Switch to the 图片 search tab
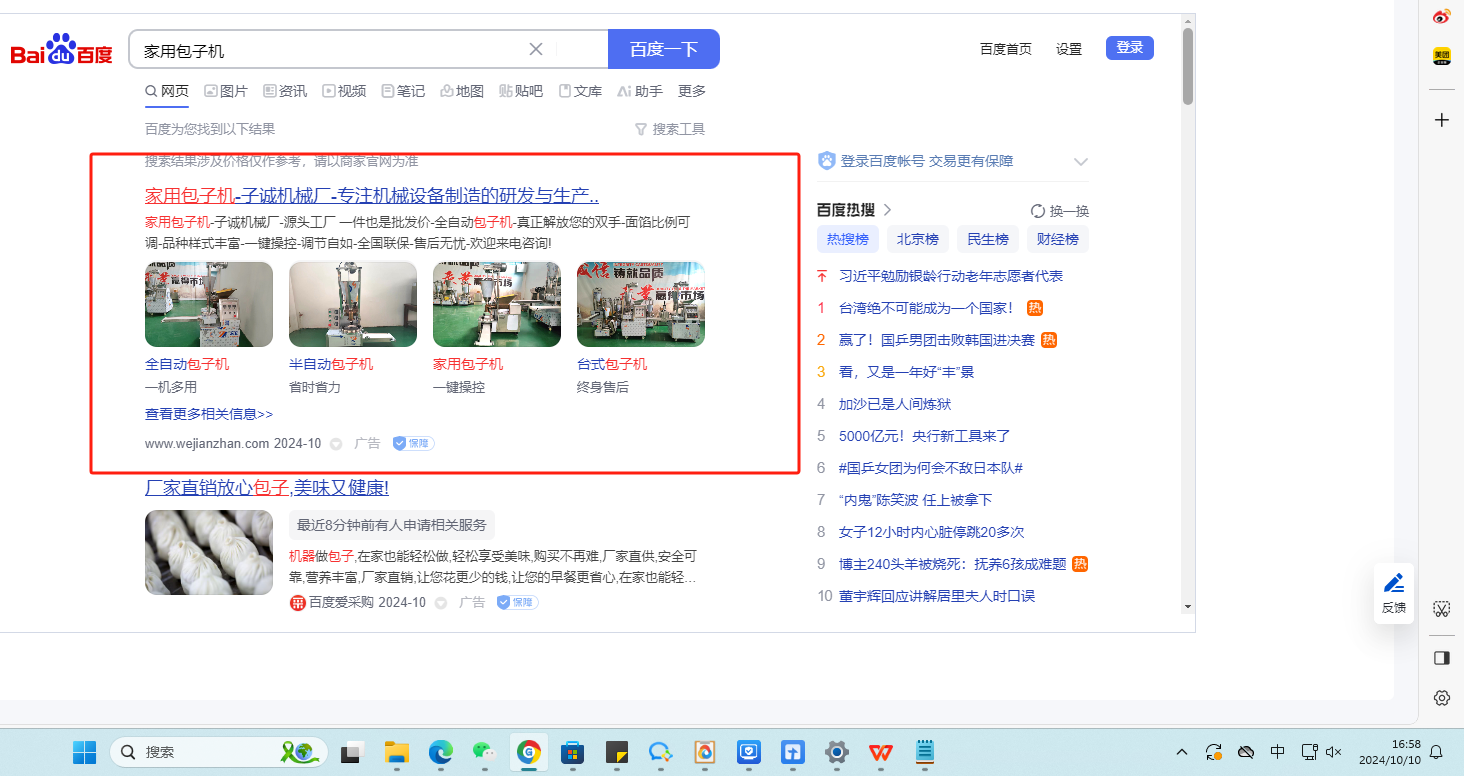This screenshot has height=776, width=1464. [x=226, y=91]
